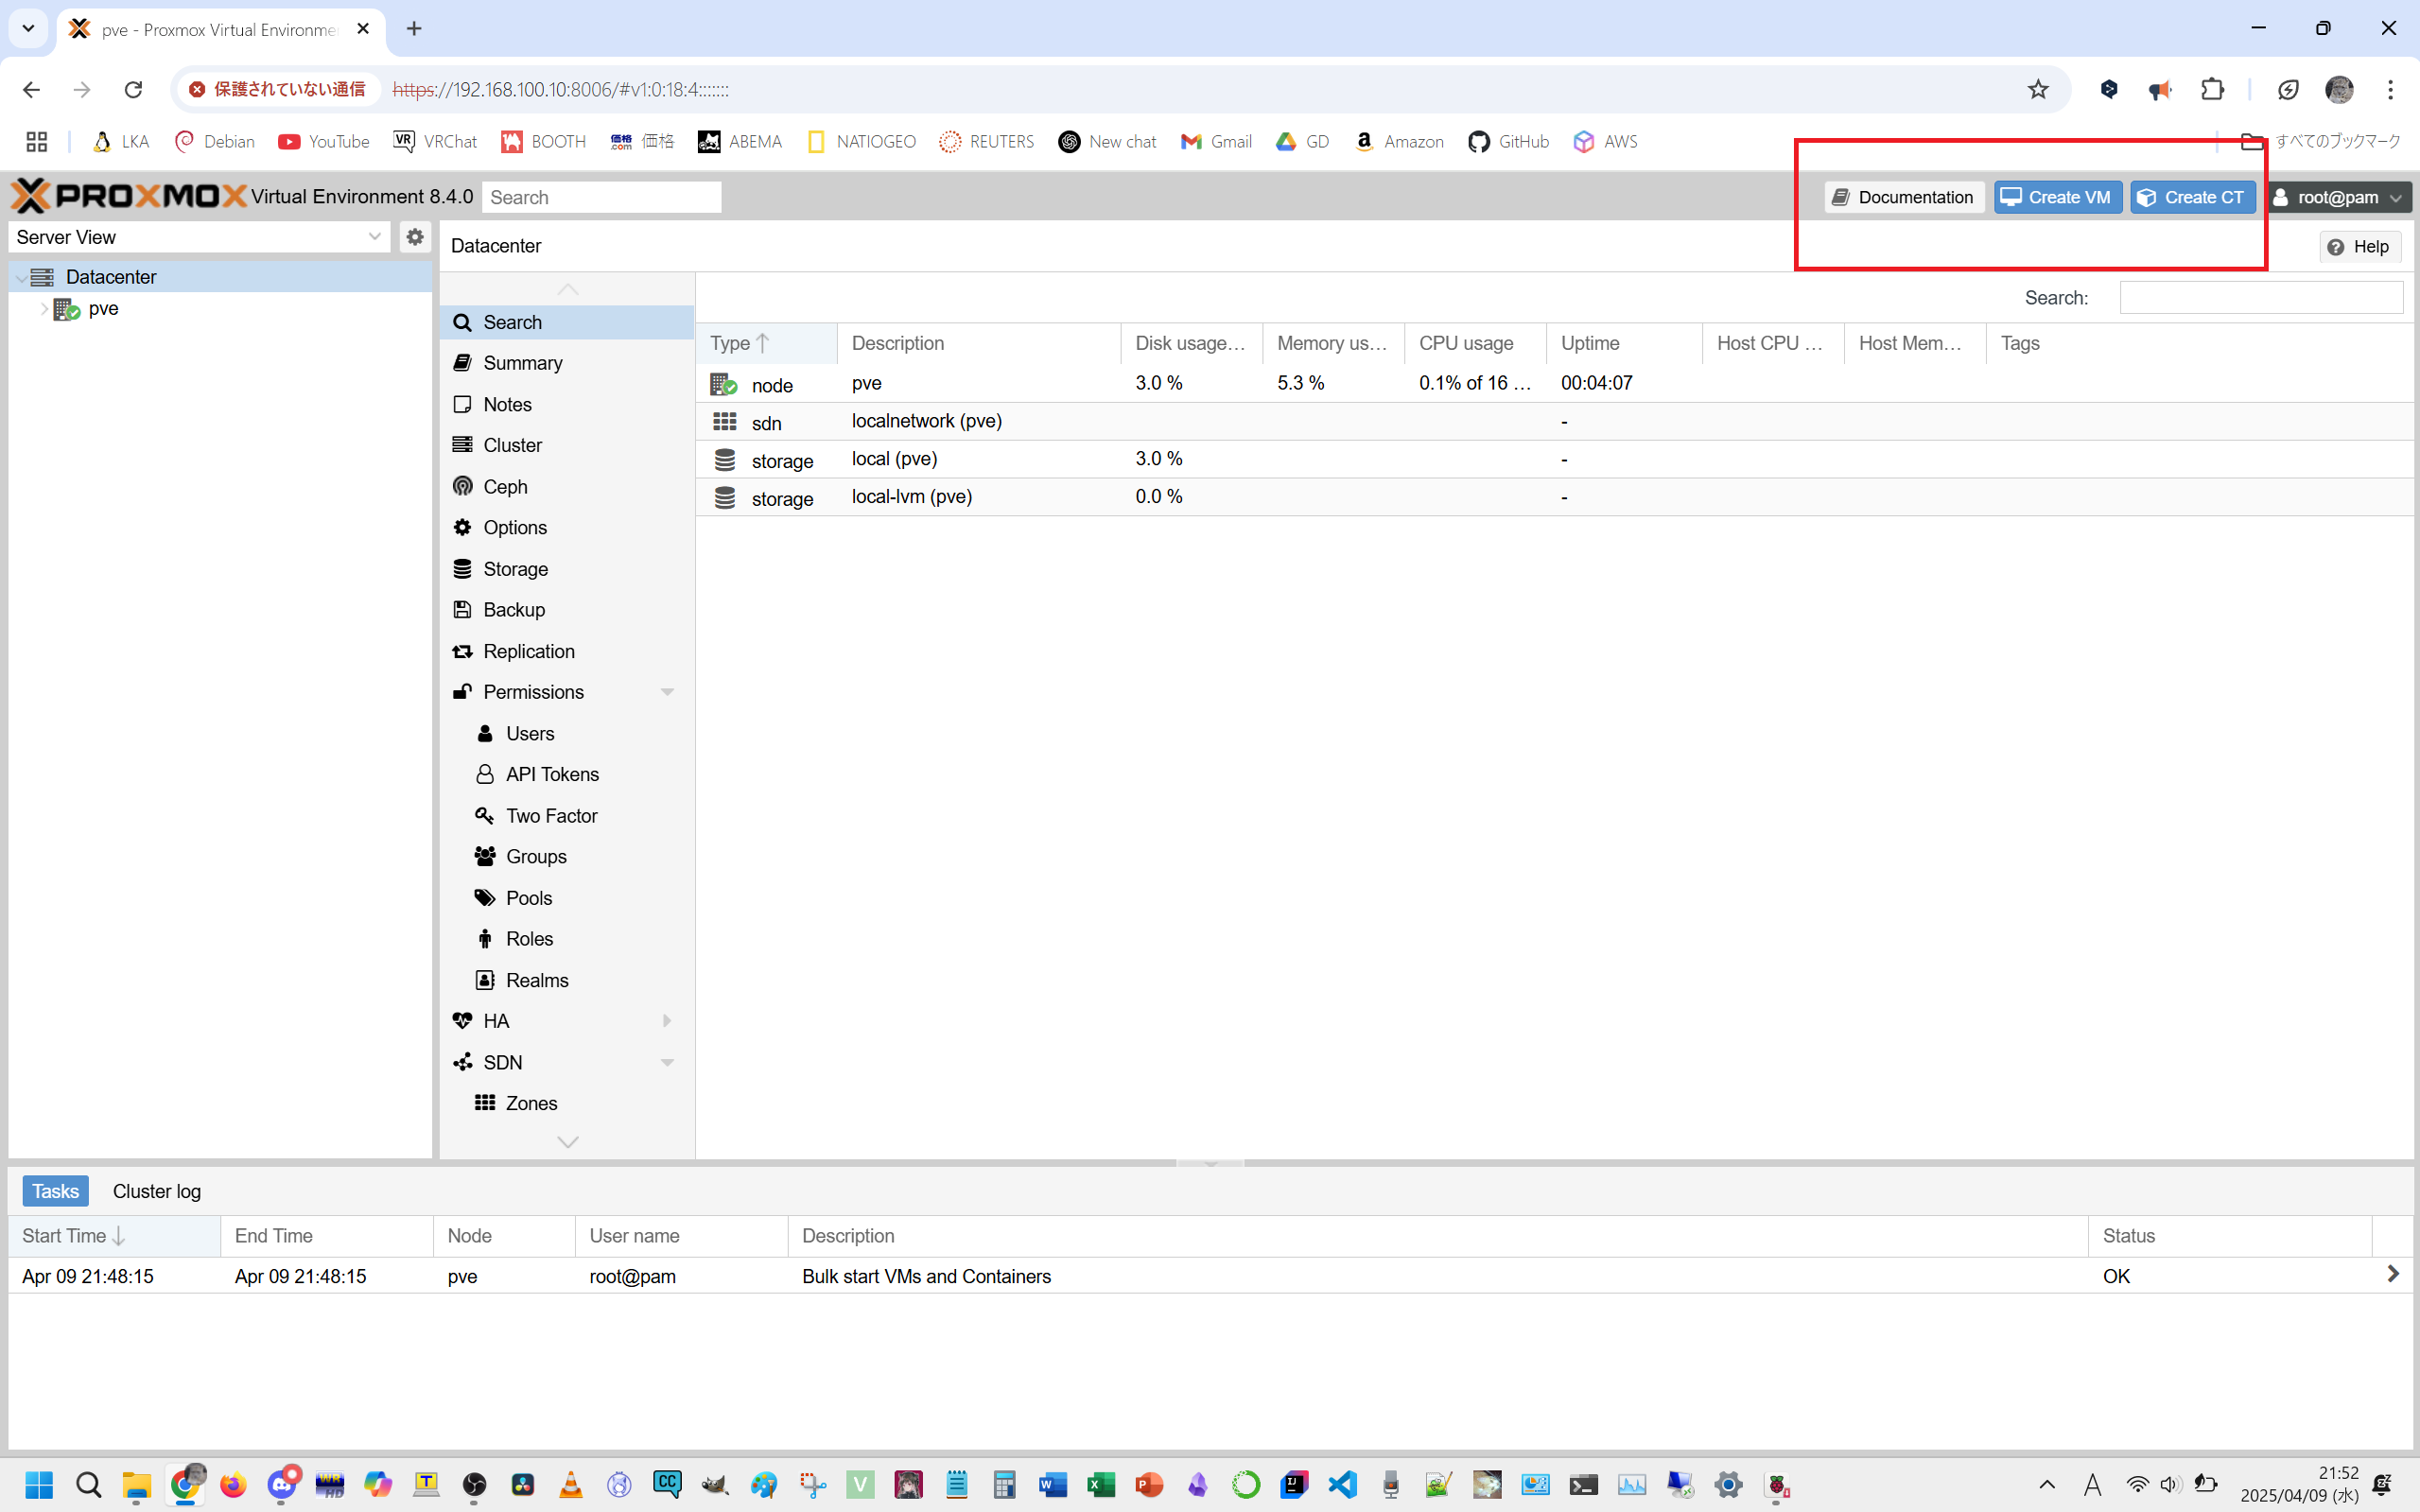Click the Create CT button
The image size is (2420, 1512).
point(2192,197)
